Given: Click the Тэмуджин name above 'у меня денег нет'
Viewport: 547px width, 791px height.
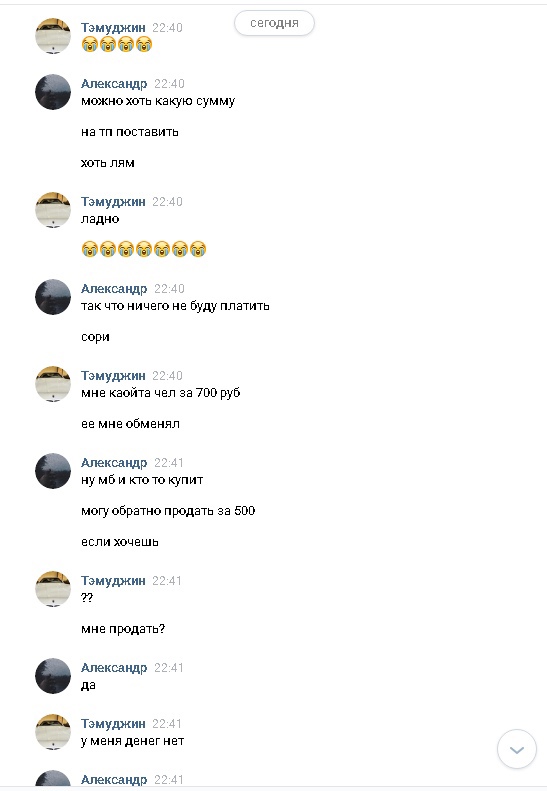Looking at the screenshot, I should pos(113,724).
